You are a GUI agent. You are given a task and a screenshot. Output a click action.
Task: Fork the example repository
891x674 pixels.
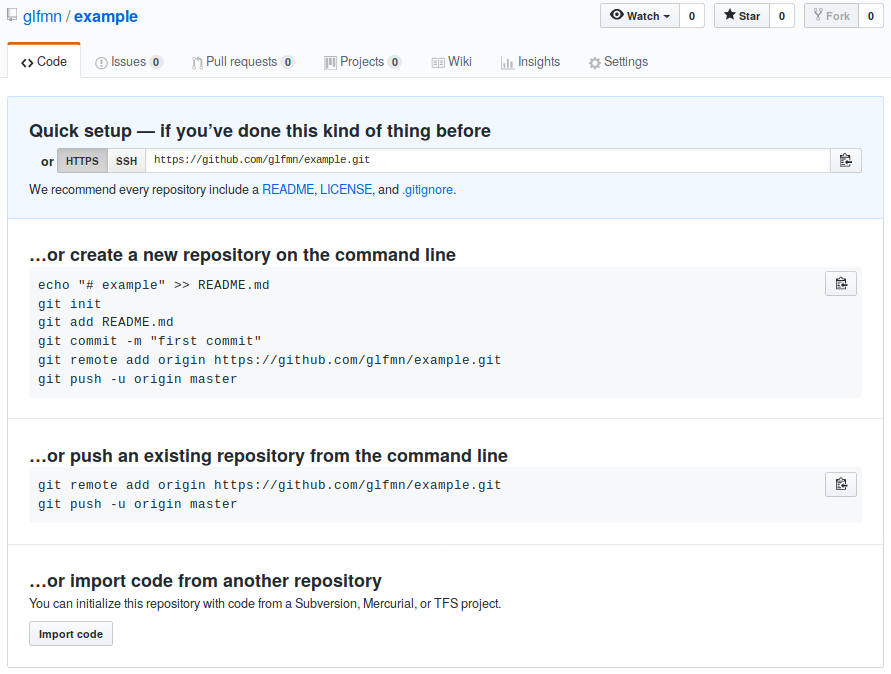(x=831, y=16)
